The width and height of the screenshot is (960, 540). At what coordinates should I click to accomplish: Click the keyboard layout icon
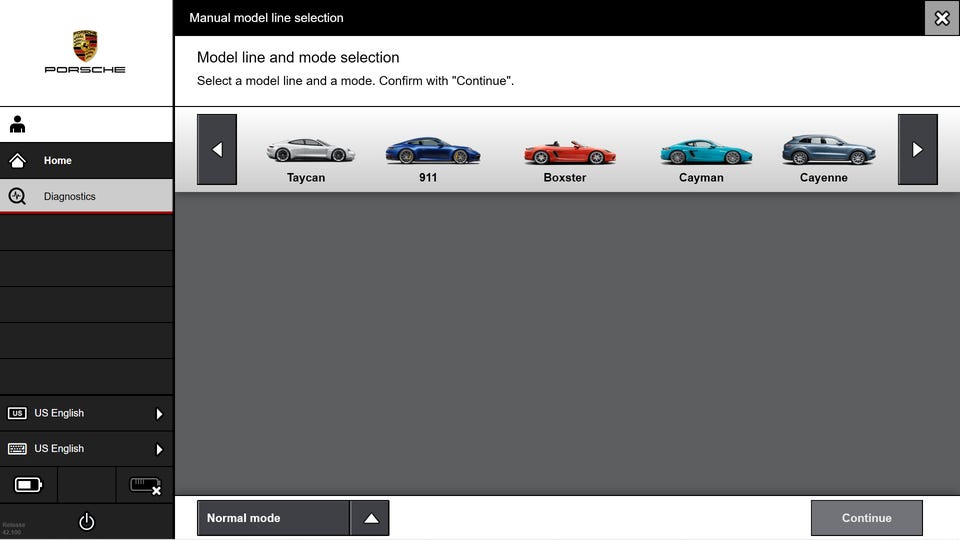pos(17,449)
